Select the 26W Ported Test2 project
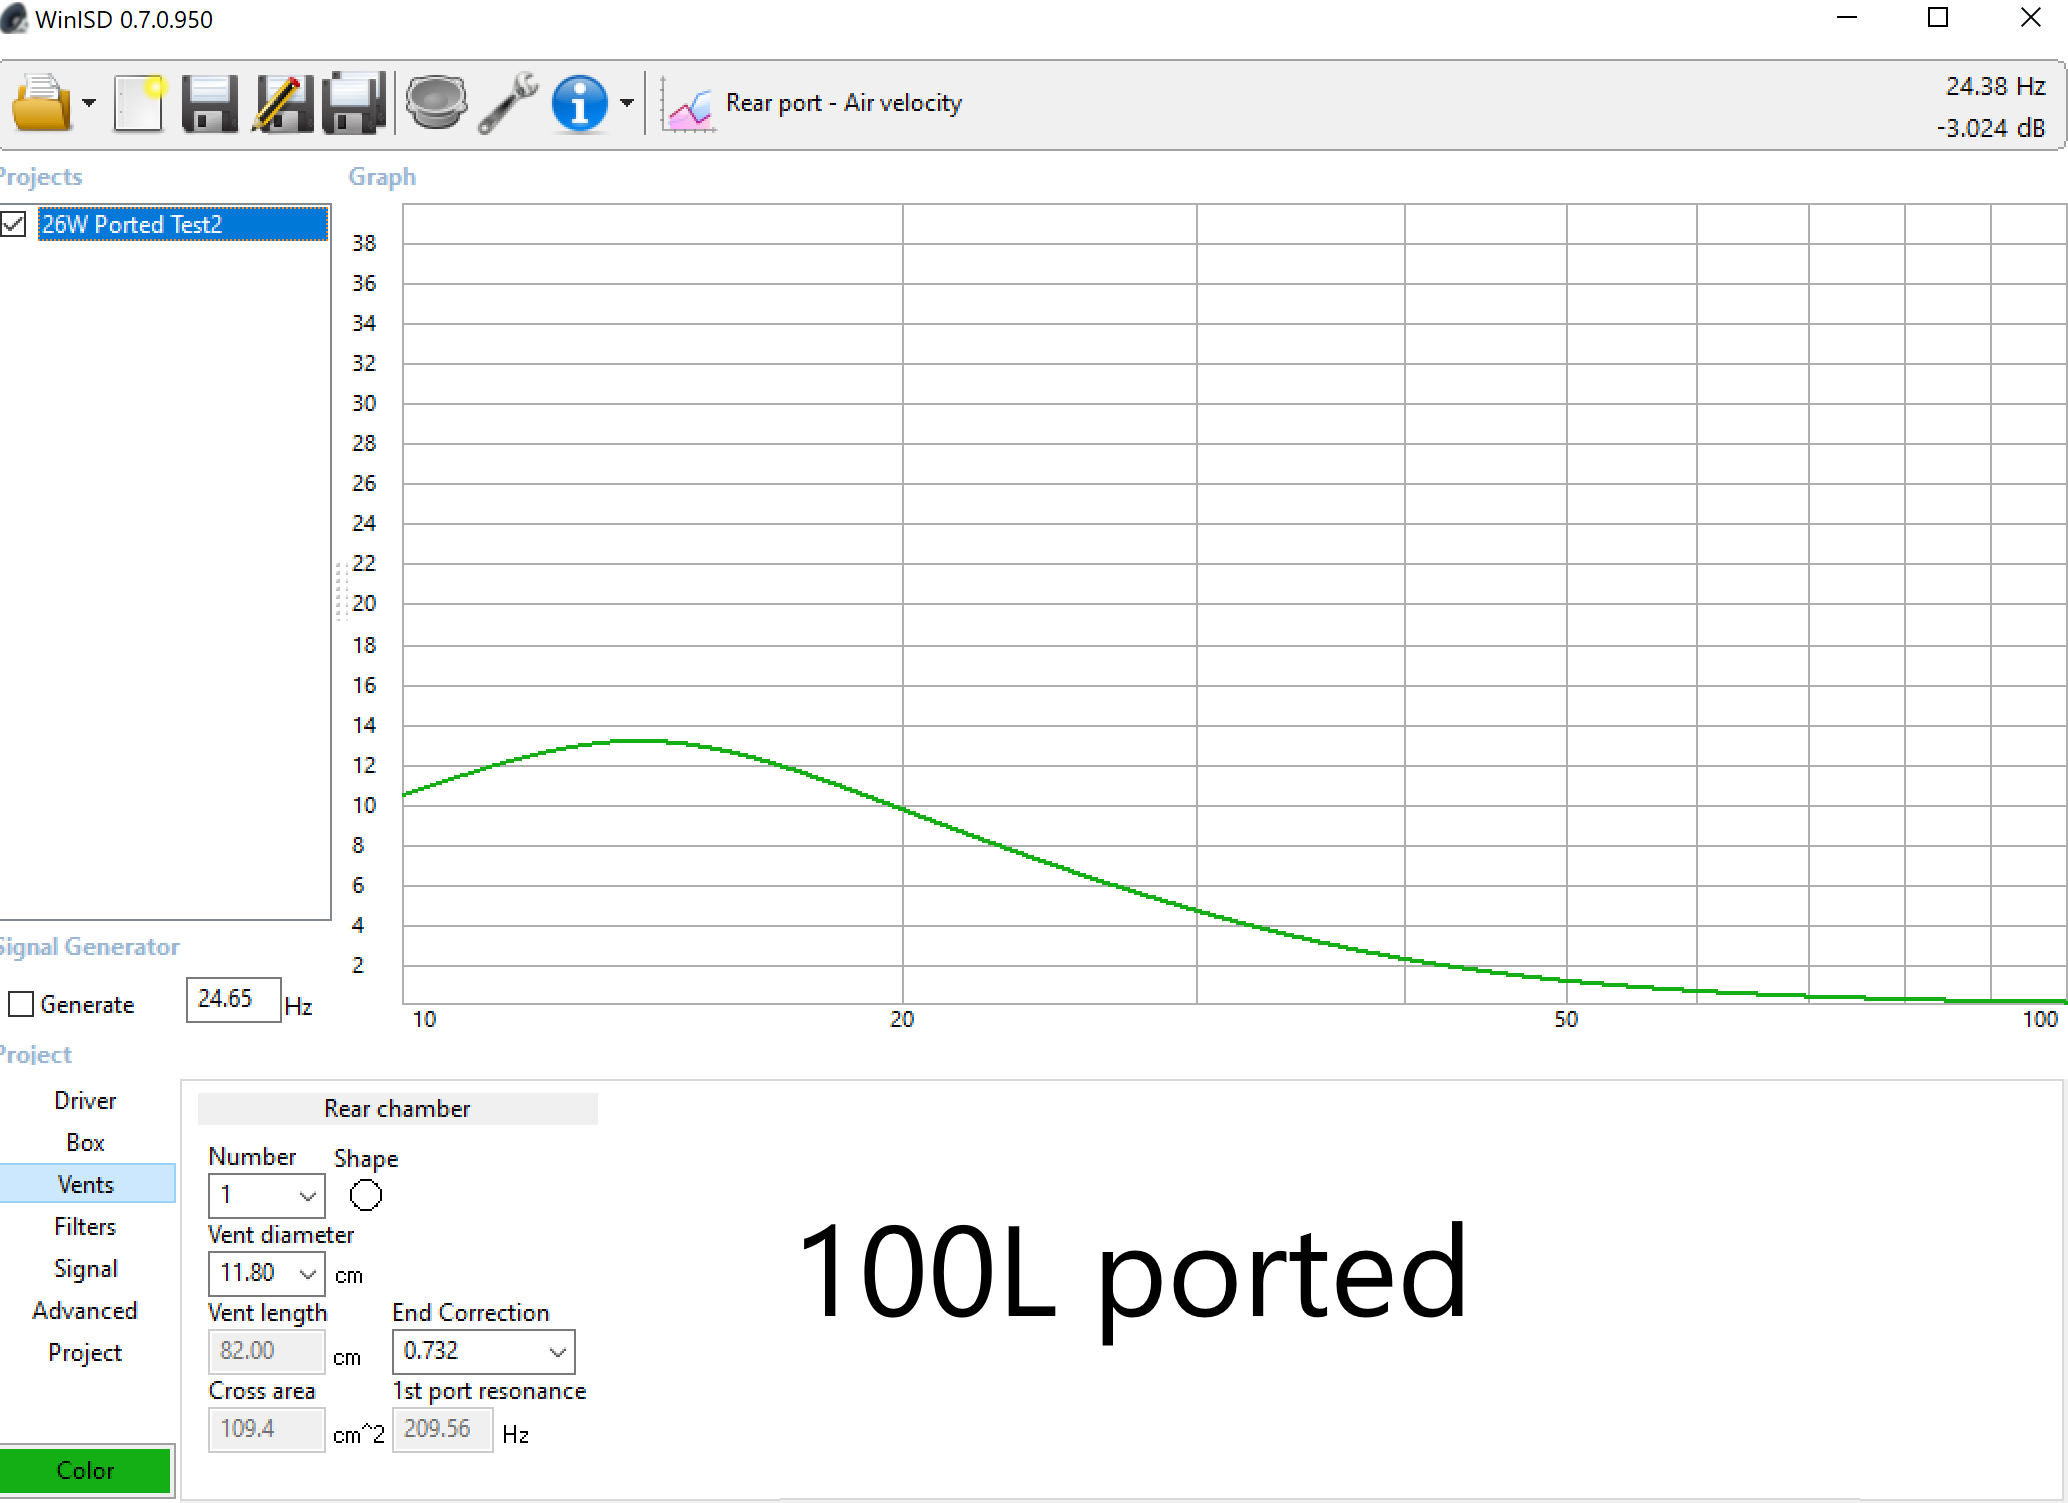Viewport: 2068px width, 1503px height. (183, 224)
